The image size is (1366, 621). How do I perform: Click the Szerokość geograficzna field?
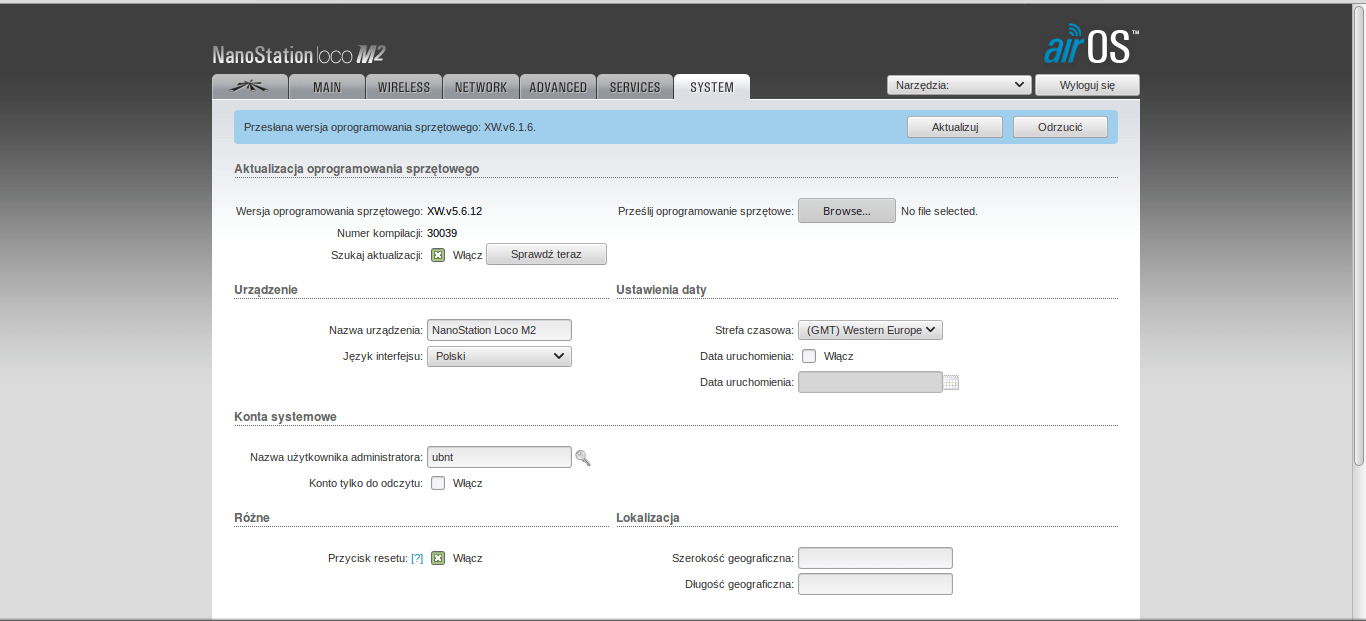click(x=875, y=558)
